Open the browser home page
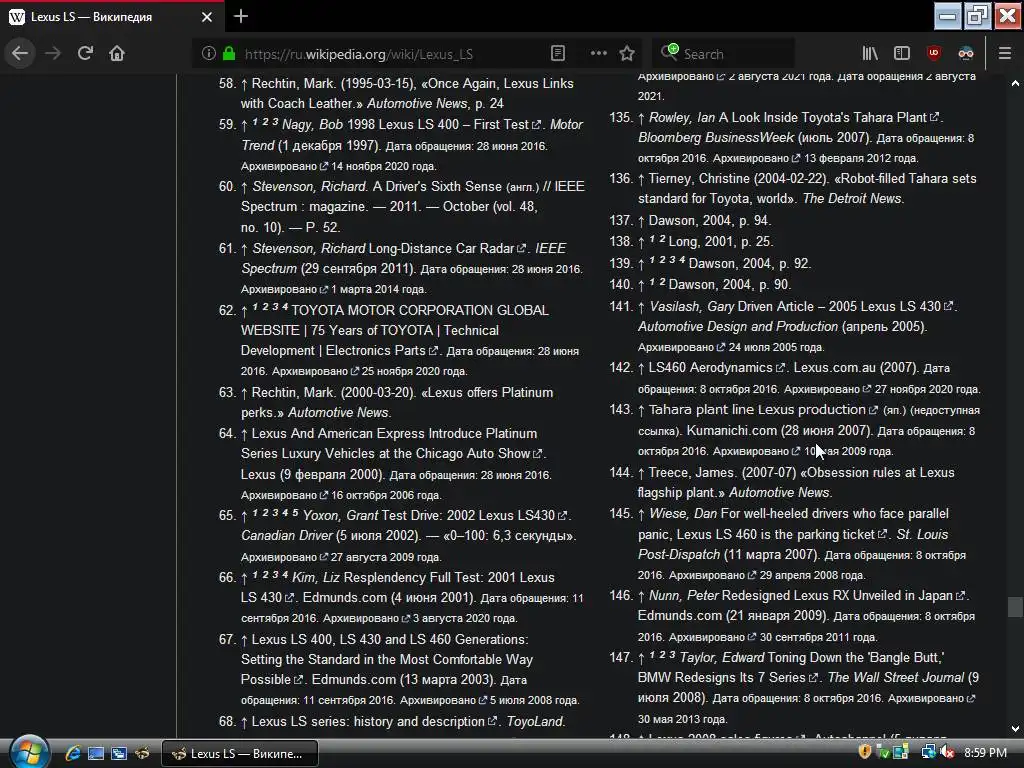The image size is (1024, 768). click(x=117, y=53)
